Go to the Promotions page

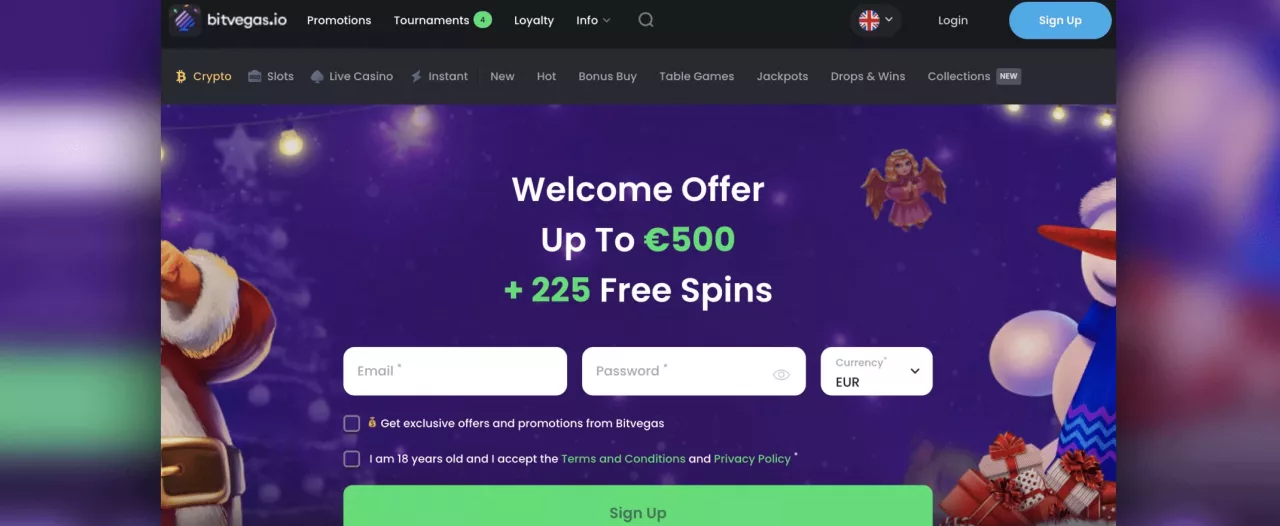pos(339,20)
